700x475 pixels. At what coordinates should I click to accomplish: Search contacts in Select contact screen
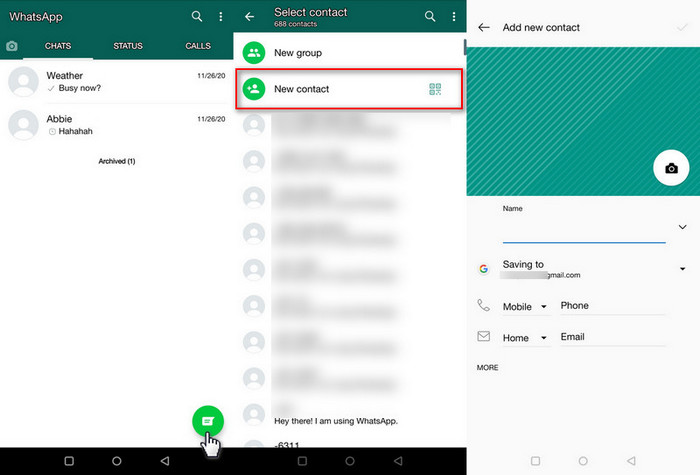click(430, 17)
